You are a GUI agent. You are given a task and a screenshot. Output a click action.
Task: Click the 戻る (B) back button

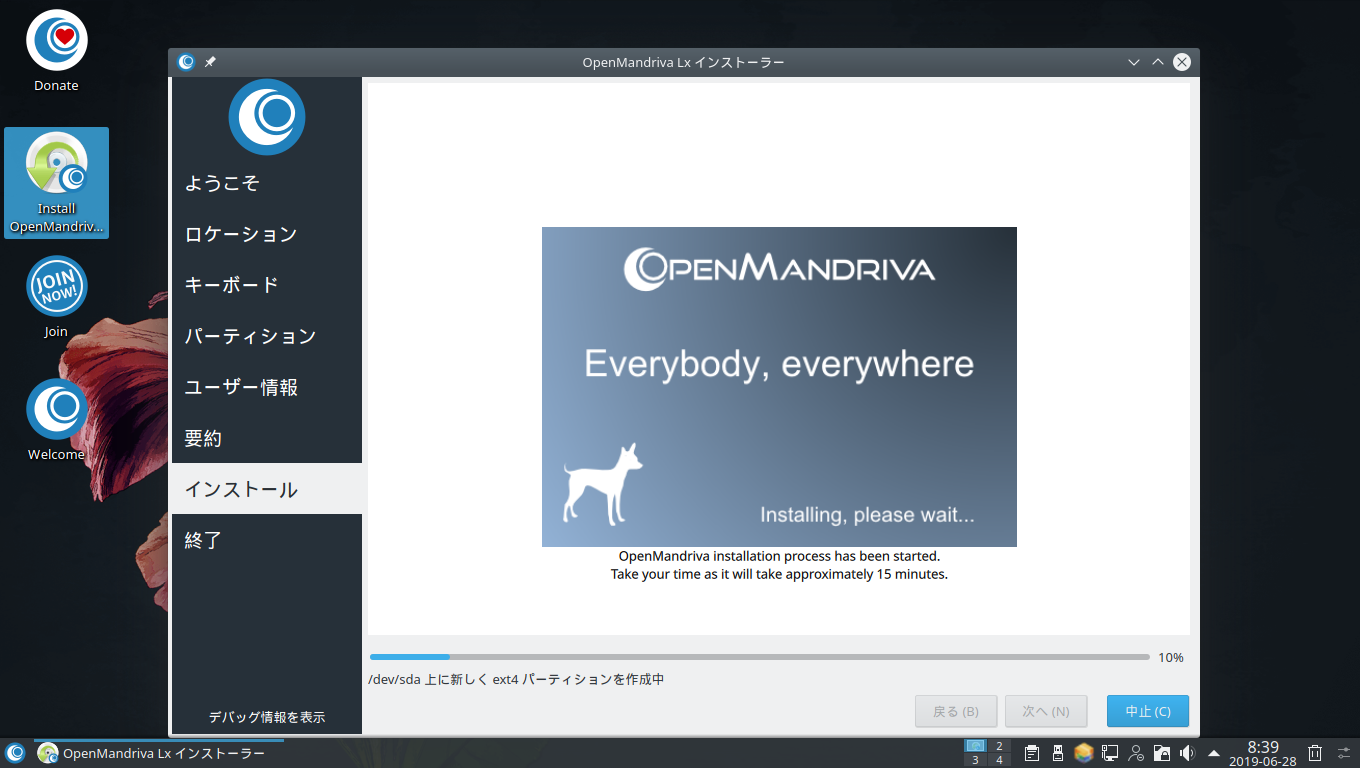click(x=955, y=711)
